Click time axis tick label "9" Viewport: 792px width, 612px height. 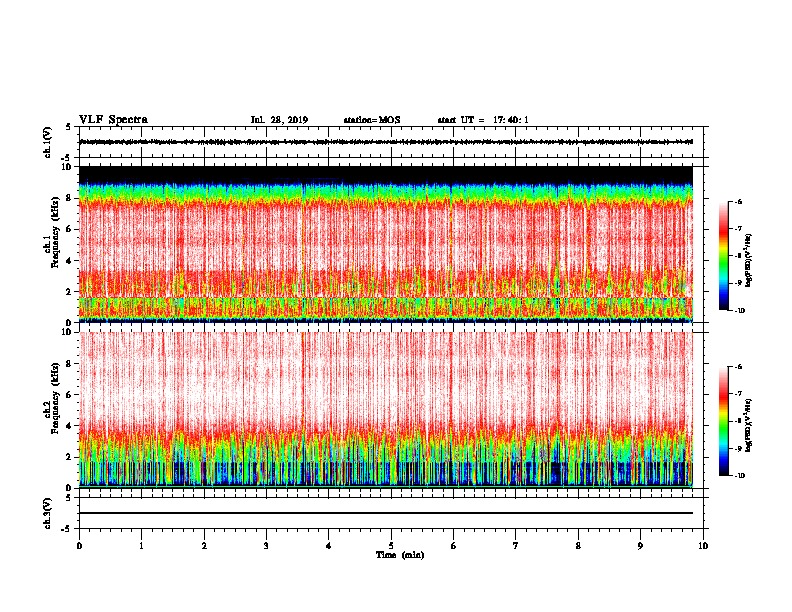(640, 546)
